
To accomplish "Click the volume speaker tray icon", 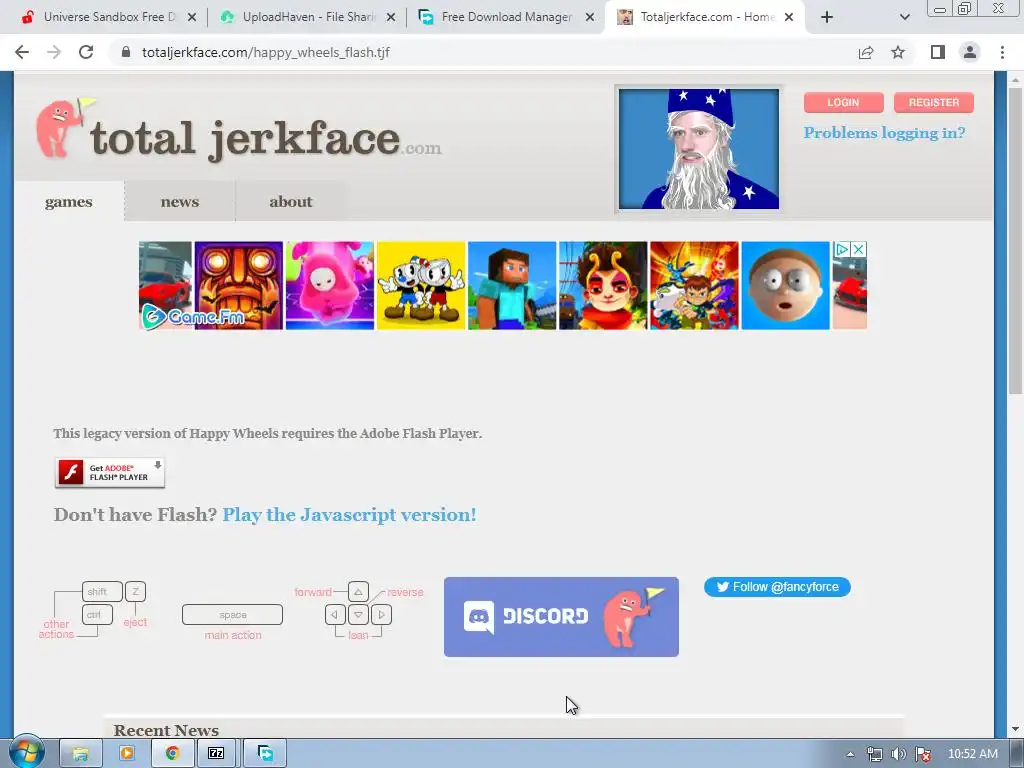I will [x=899, y=754].
